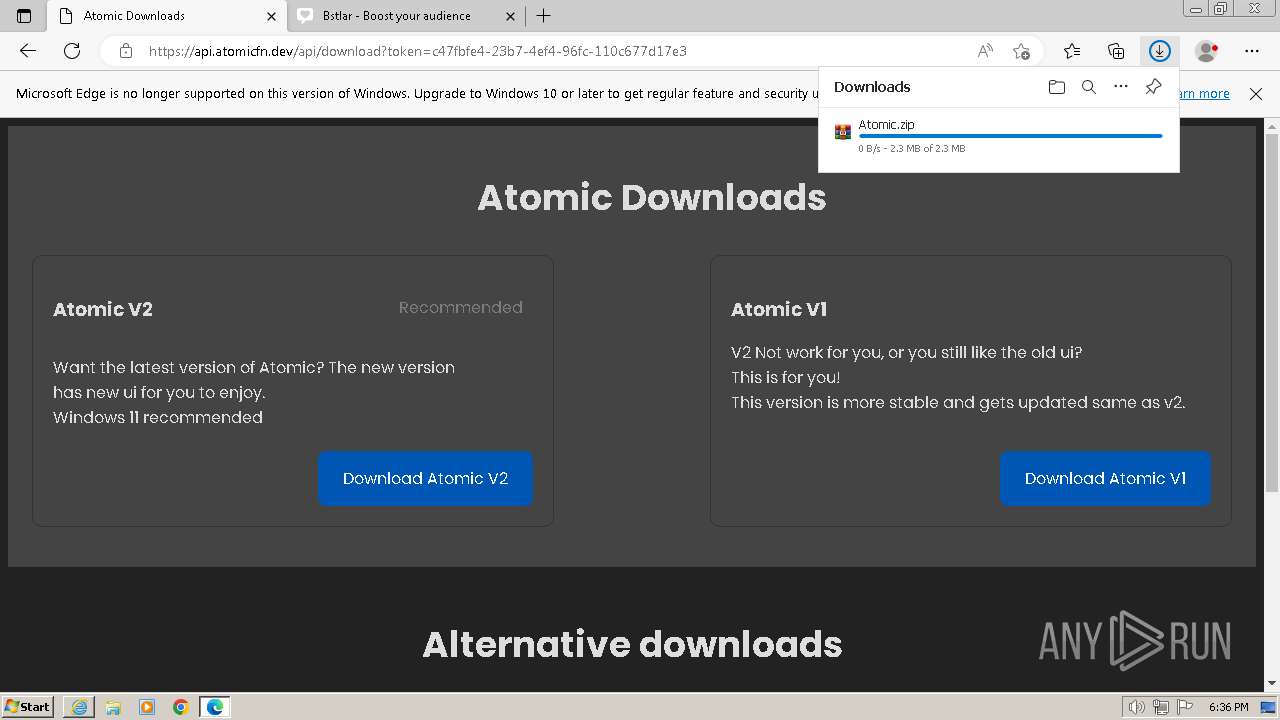
Task: Open Edge Settings and more menu
Action: [1252, 51]
